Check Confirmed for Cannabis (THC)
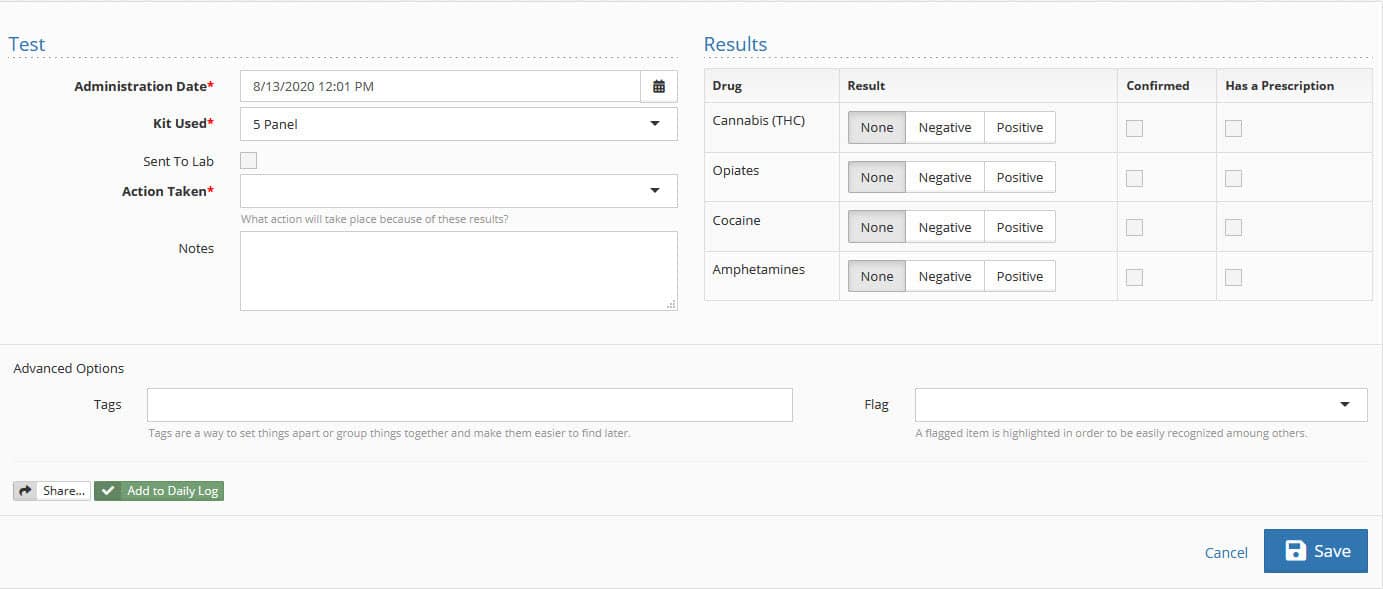Screen dimensions: 1383x589 click(x=1134, y=128)
